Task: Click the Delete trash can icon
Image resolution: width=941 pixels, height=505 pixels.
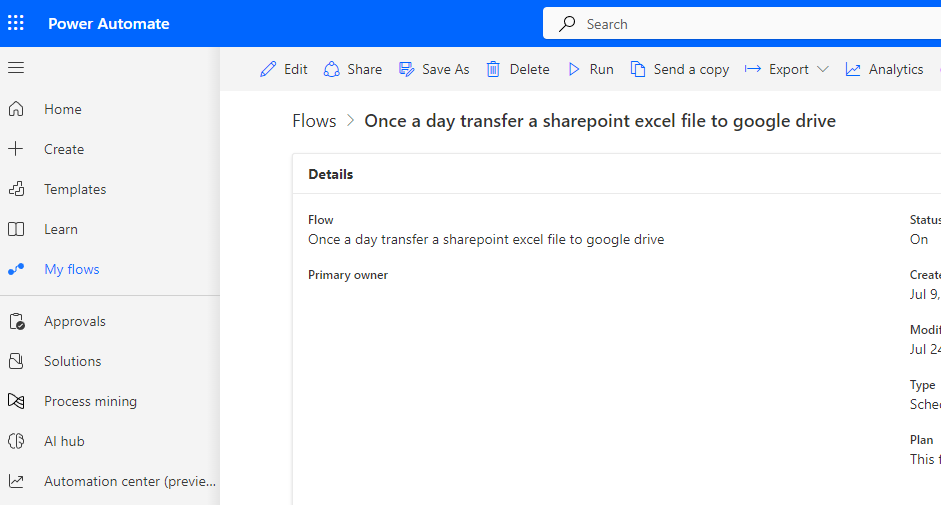Action: coord(493,69)
